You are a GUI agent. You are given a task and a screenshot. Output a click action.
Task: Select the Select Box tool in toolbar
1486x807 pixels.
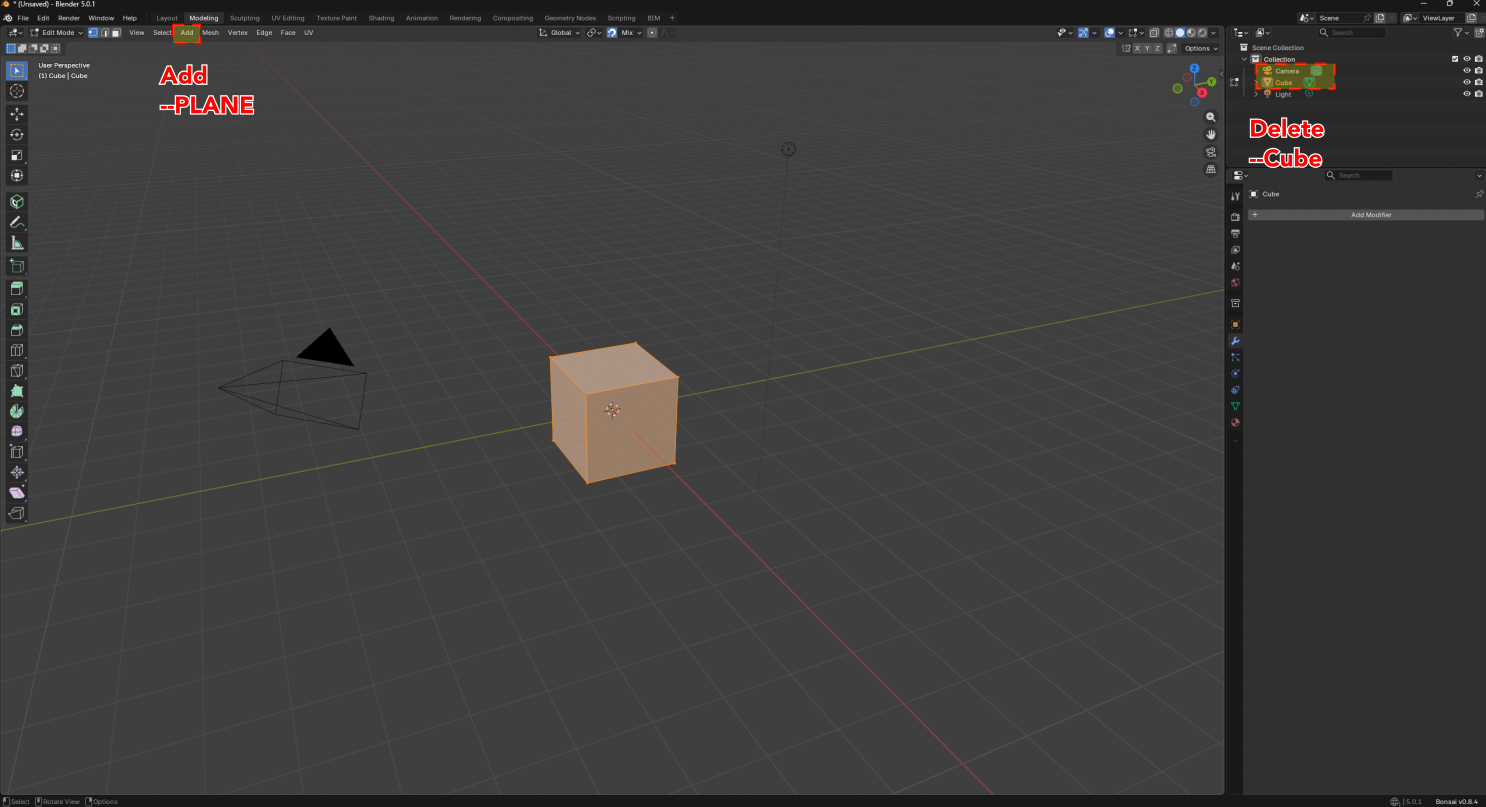[17, 70]
